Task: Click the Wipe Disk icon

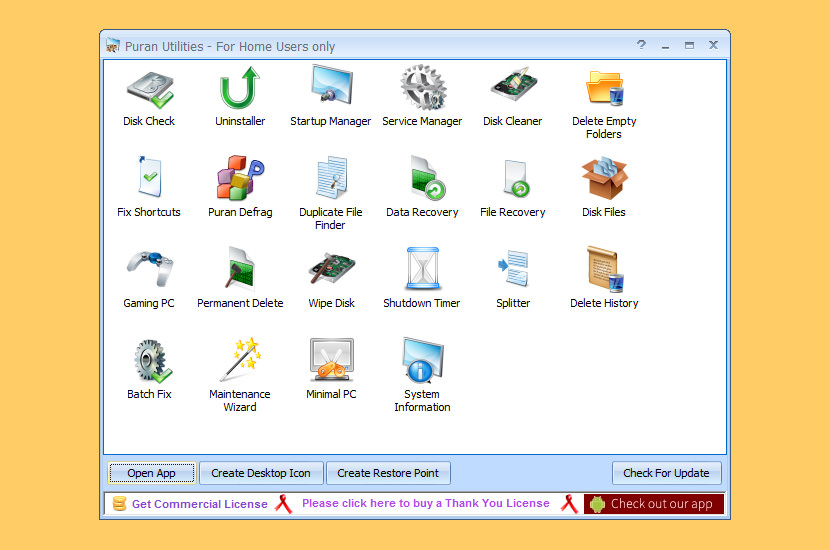Action: (x=331, y=268)
